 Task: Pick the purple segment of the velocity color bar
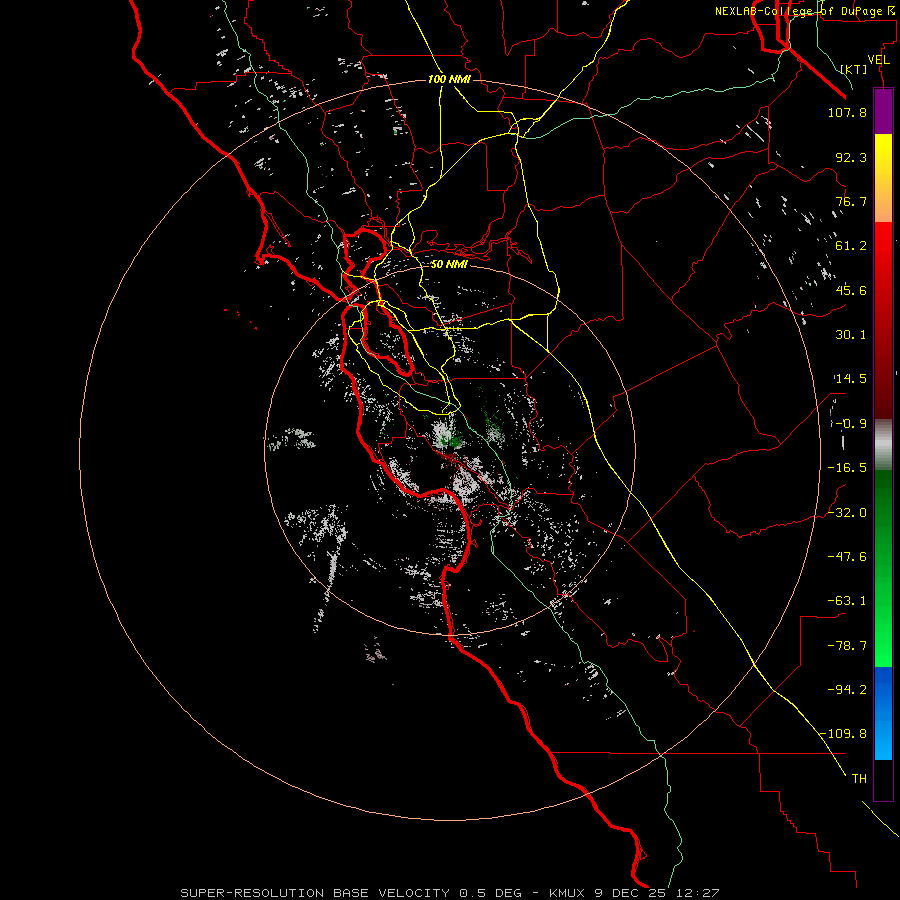coord(883,112)
